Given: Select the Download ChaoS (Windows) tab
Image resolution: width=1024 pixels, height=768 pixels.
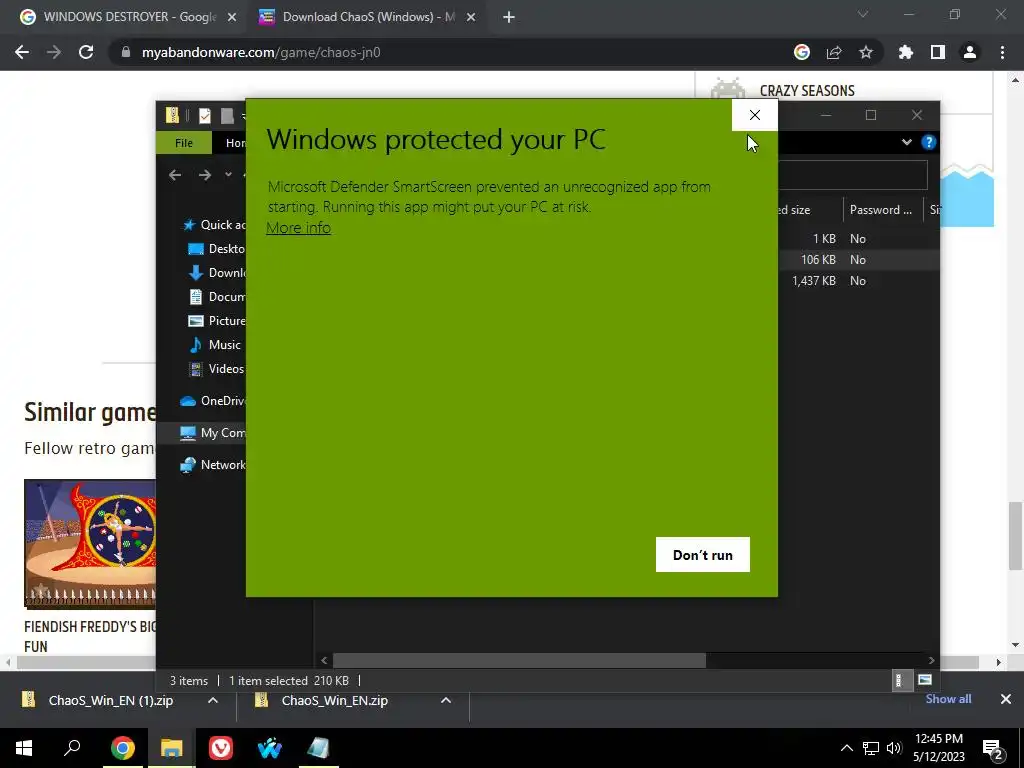Looking at the screenshot, I should point(369,17).
